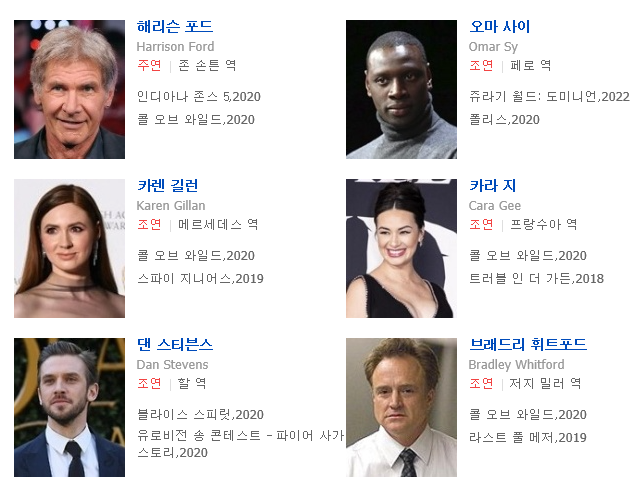Select the bearded man in navy suit photo
639x484 pixels.
(x=69, y=407)
